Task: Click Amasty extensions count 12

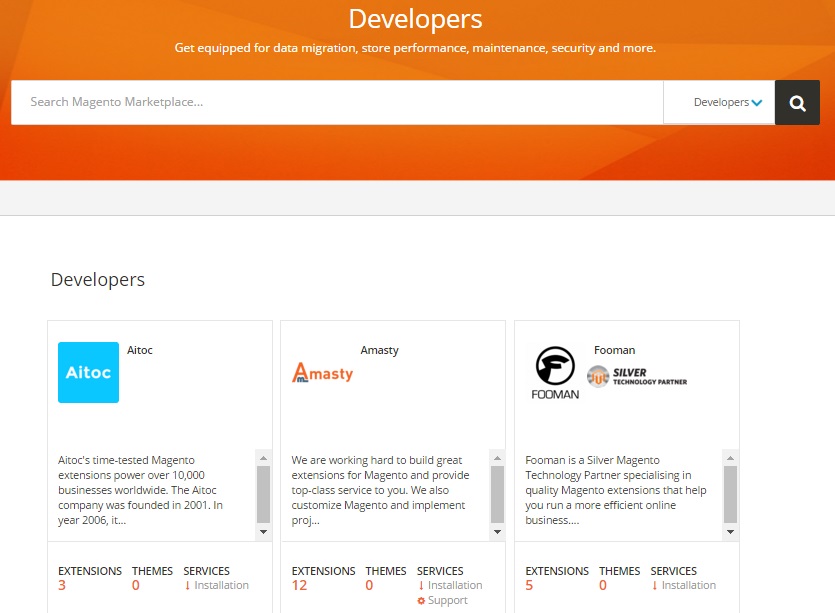Action: point(299,585)
